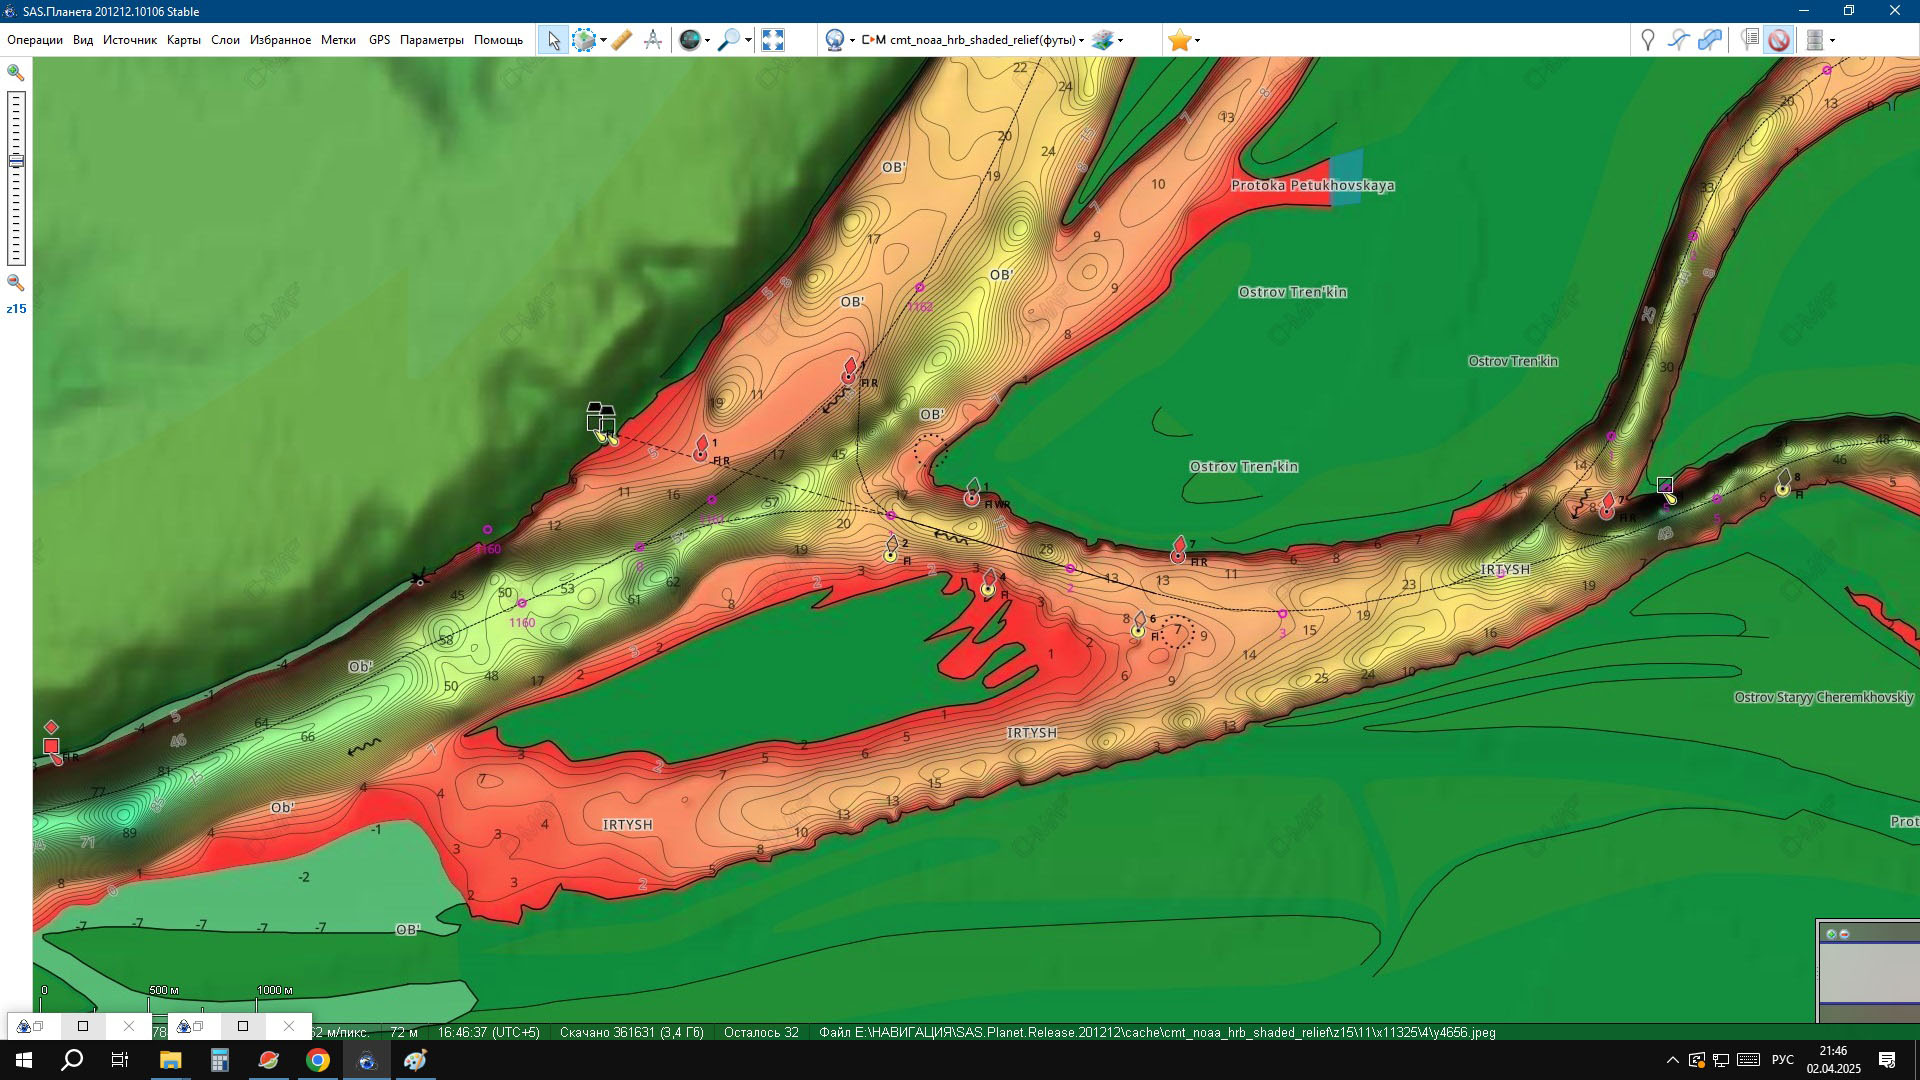Open Chrome from the Windows taskbar
The image size is (1920, 1080).
tap(317, 1061)
